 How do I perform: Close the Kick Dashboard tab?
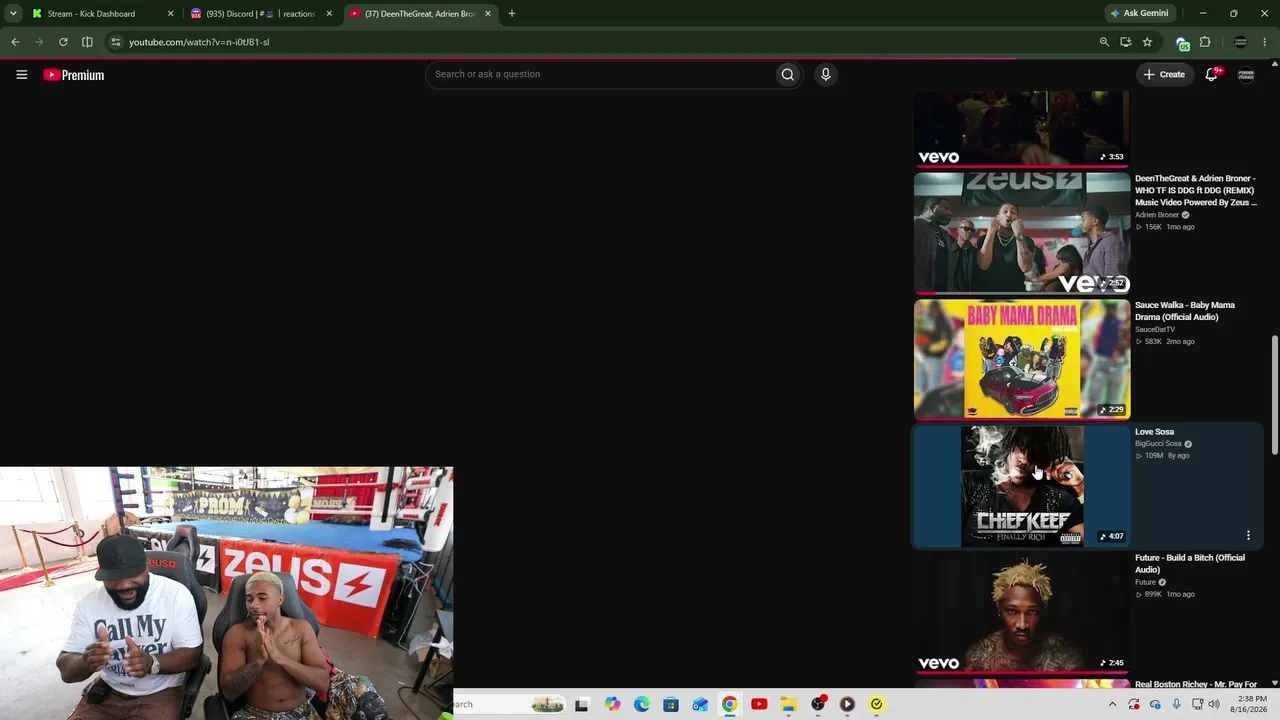pyautogui.click(x=170, y=14)
